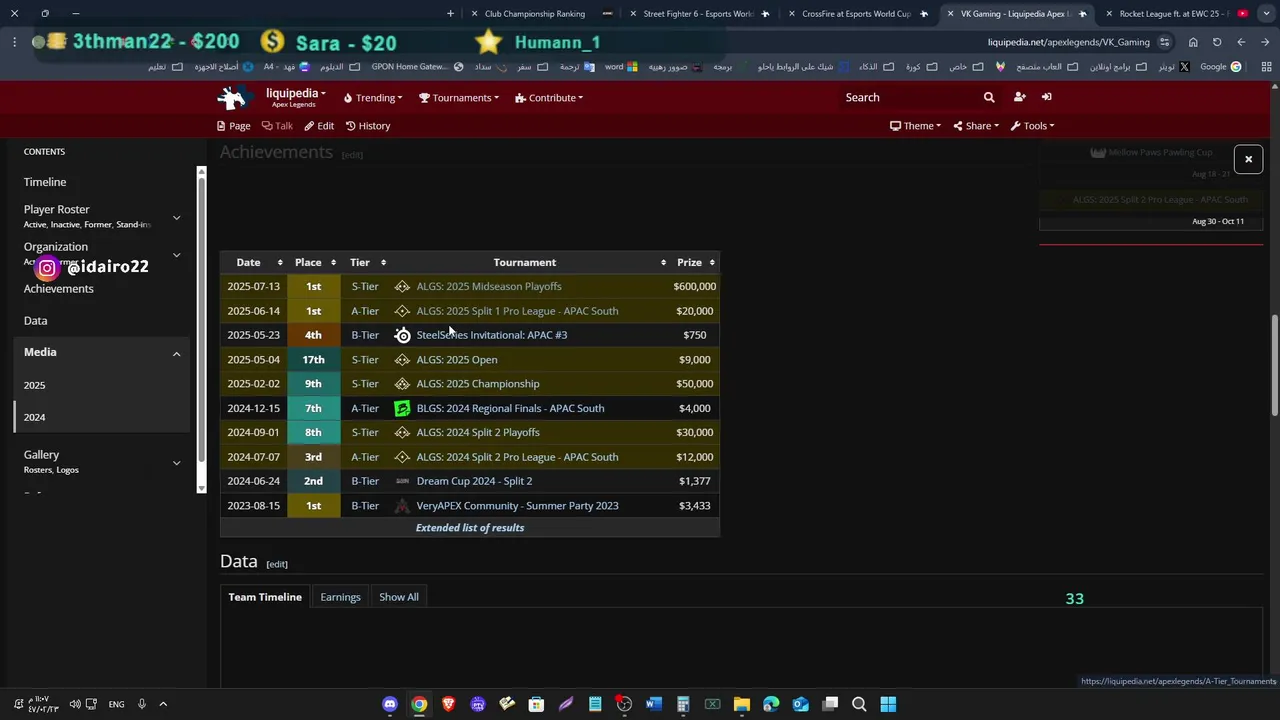Open the Share dropdown
The width and height of the screenshot is (1280, 720).
[976, 126]
